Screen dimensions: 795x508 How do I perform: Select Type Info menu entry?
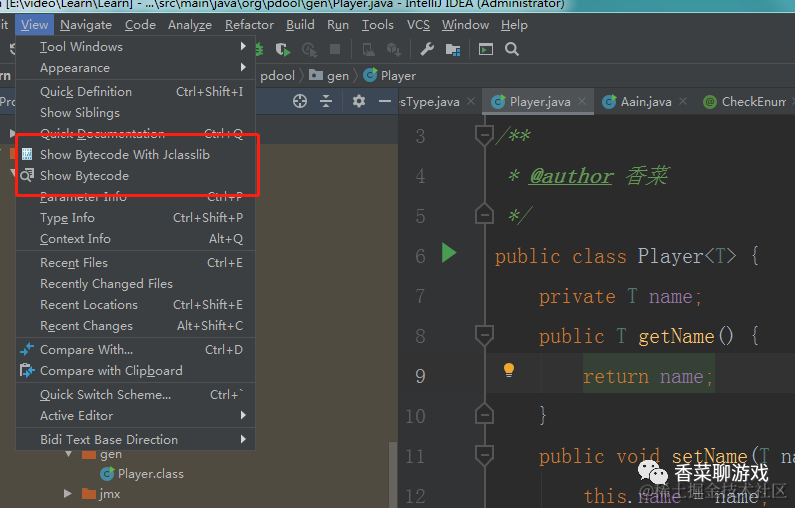[135, 218]
